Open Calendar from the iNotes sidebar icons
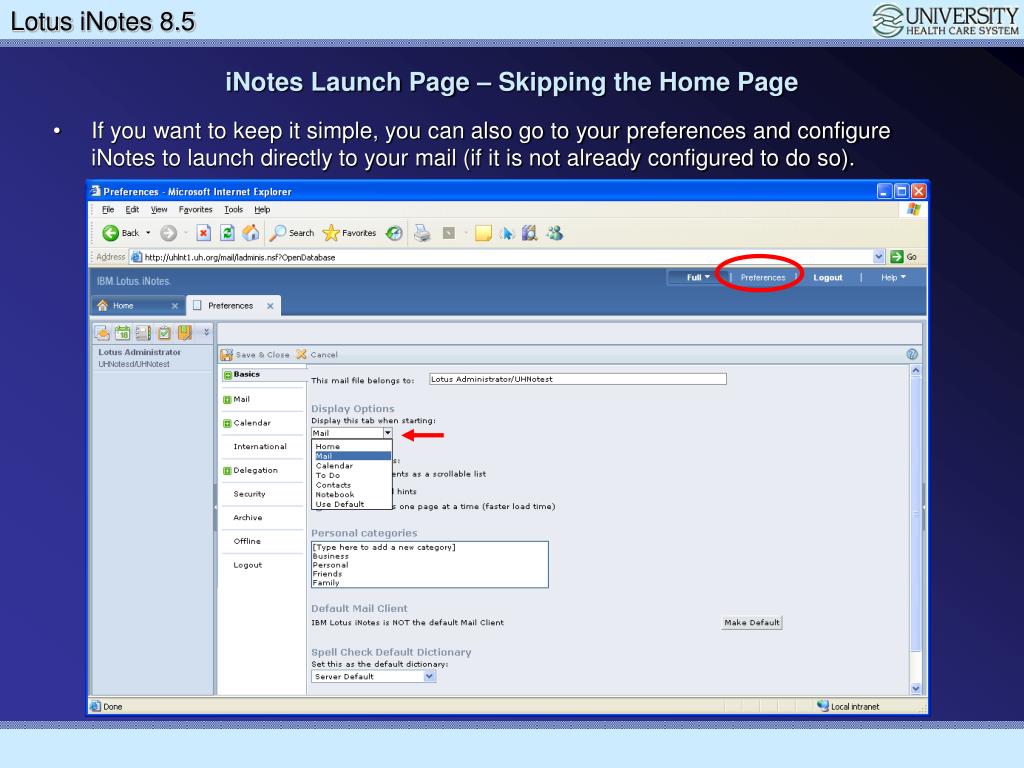The width and height of the screenshot is (1024, 768). [x=123, y=333]
